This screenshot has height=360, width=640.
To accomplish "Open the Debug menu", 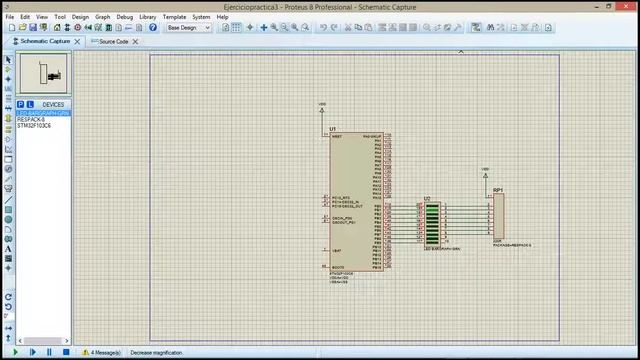I will pyautogui.click(x=124, y=17).
